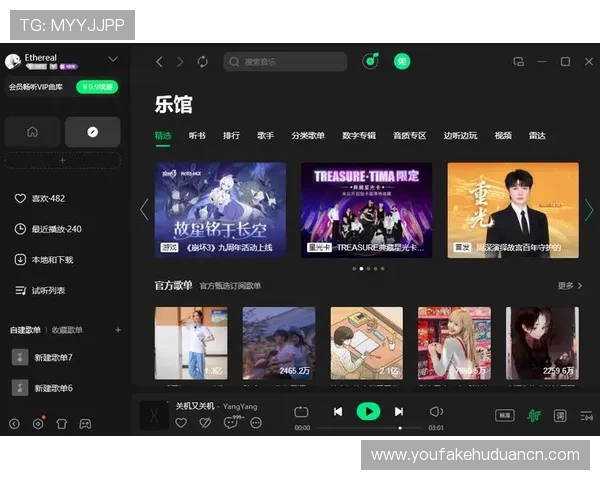Select the 听书 tab
This screenshot has width=600, height=480.
197,136
